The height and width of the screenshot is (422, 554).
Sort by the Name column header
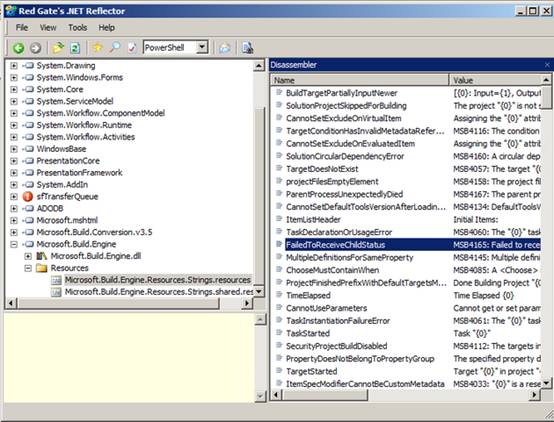click(x=360, y=80)
